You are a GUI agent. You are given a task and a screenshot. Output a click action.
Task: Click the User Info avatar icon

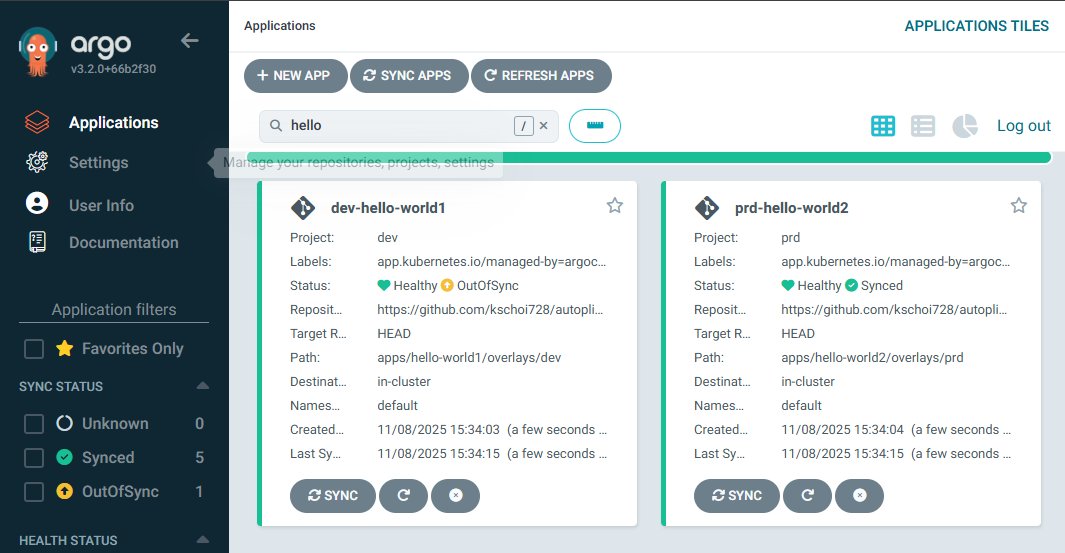[37, 203]
